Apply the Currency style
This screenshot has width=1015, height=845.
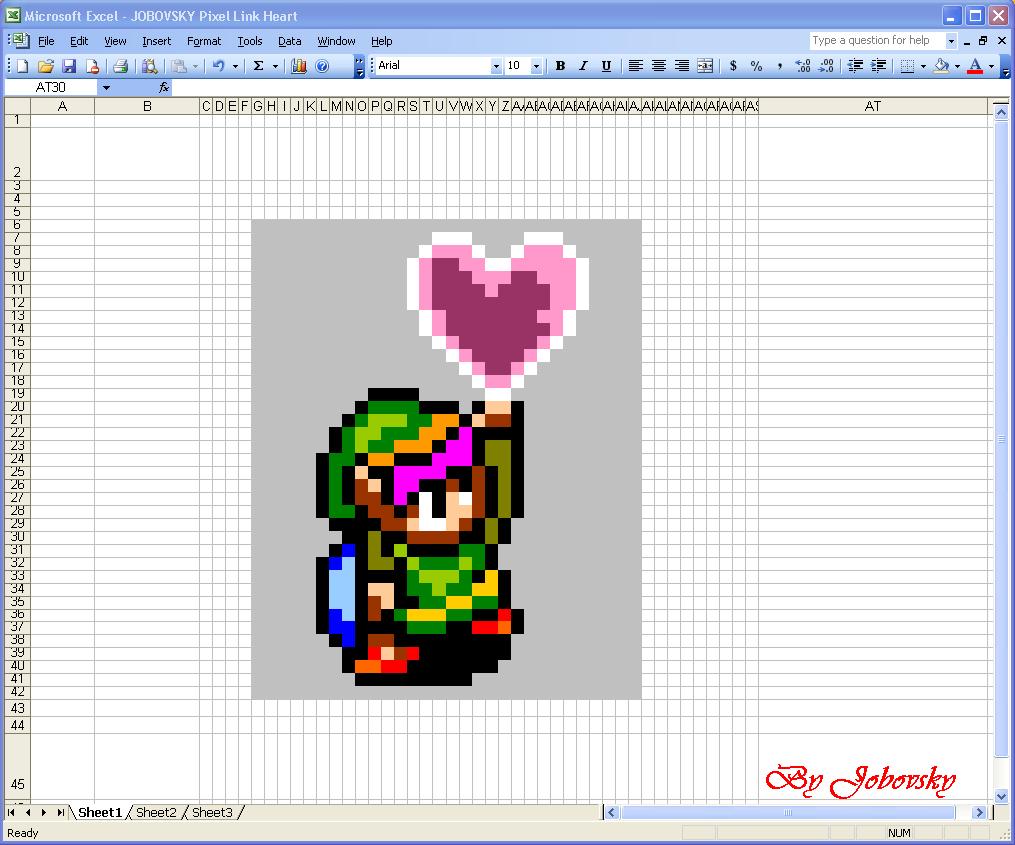coord(731,66)
